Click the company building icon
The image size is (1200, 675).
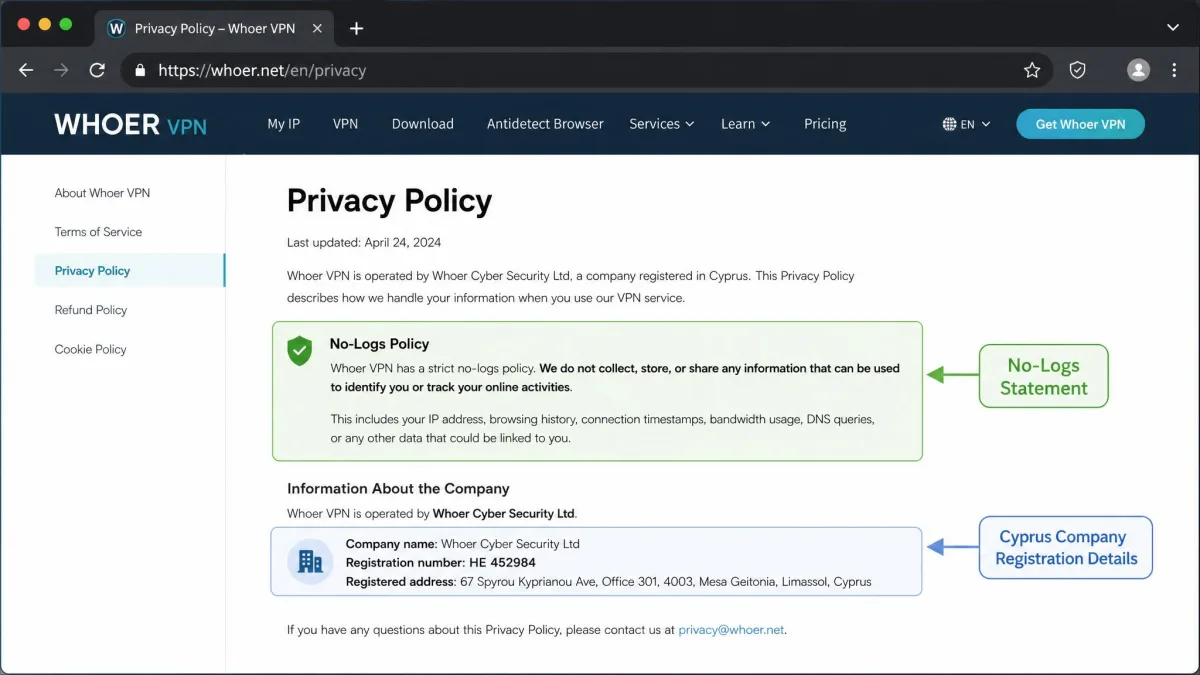click(310, 561)
